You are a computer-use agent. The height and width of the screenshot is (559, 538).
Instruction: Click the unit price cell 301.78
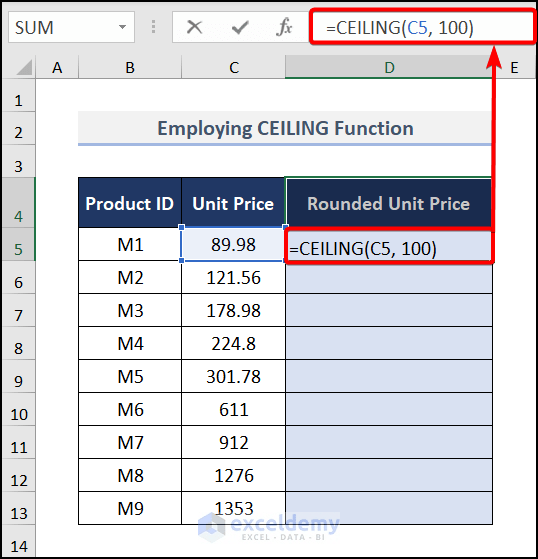tap(234, 376)
